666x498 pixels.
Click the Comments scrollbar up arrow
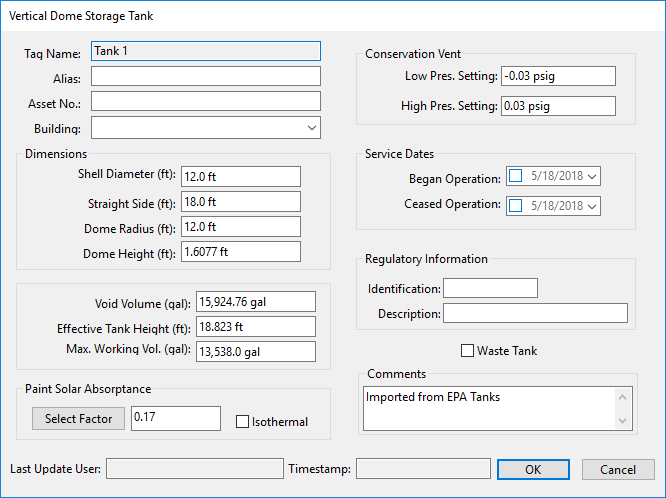623,397
